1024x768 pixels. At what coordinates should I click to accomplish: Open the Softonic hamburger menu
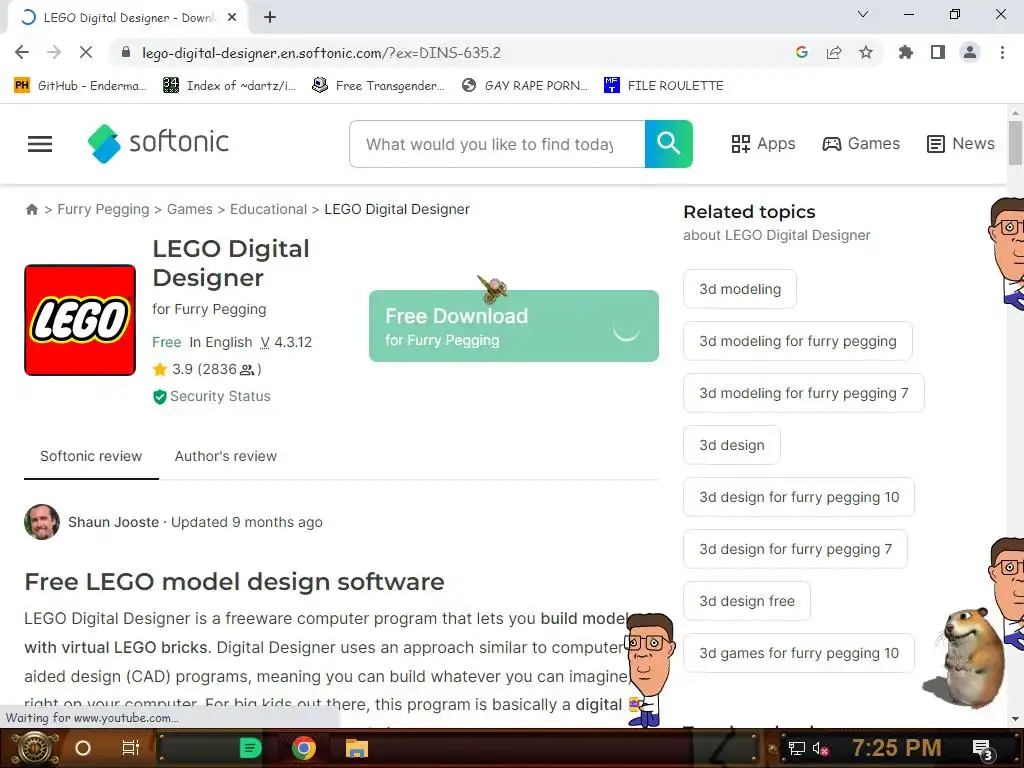click(x=40, y=144)
